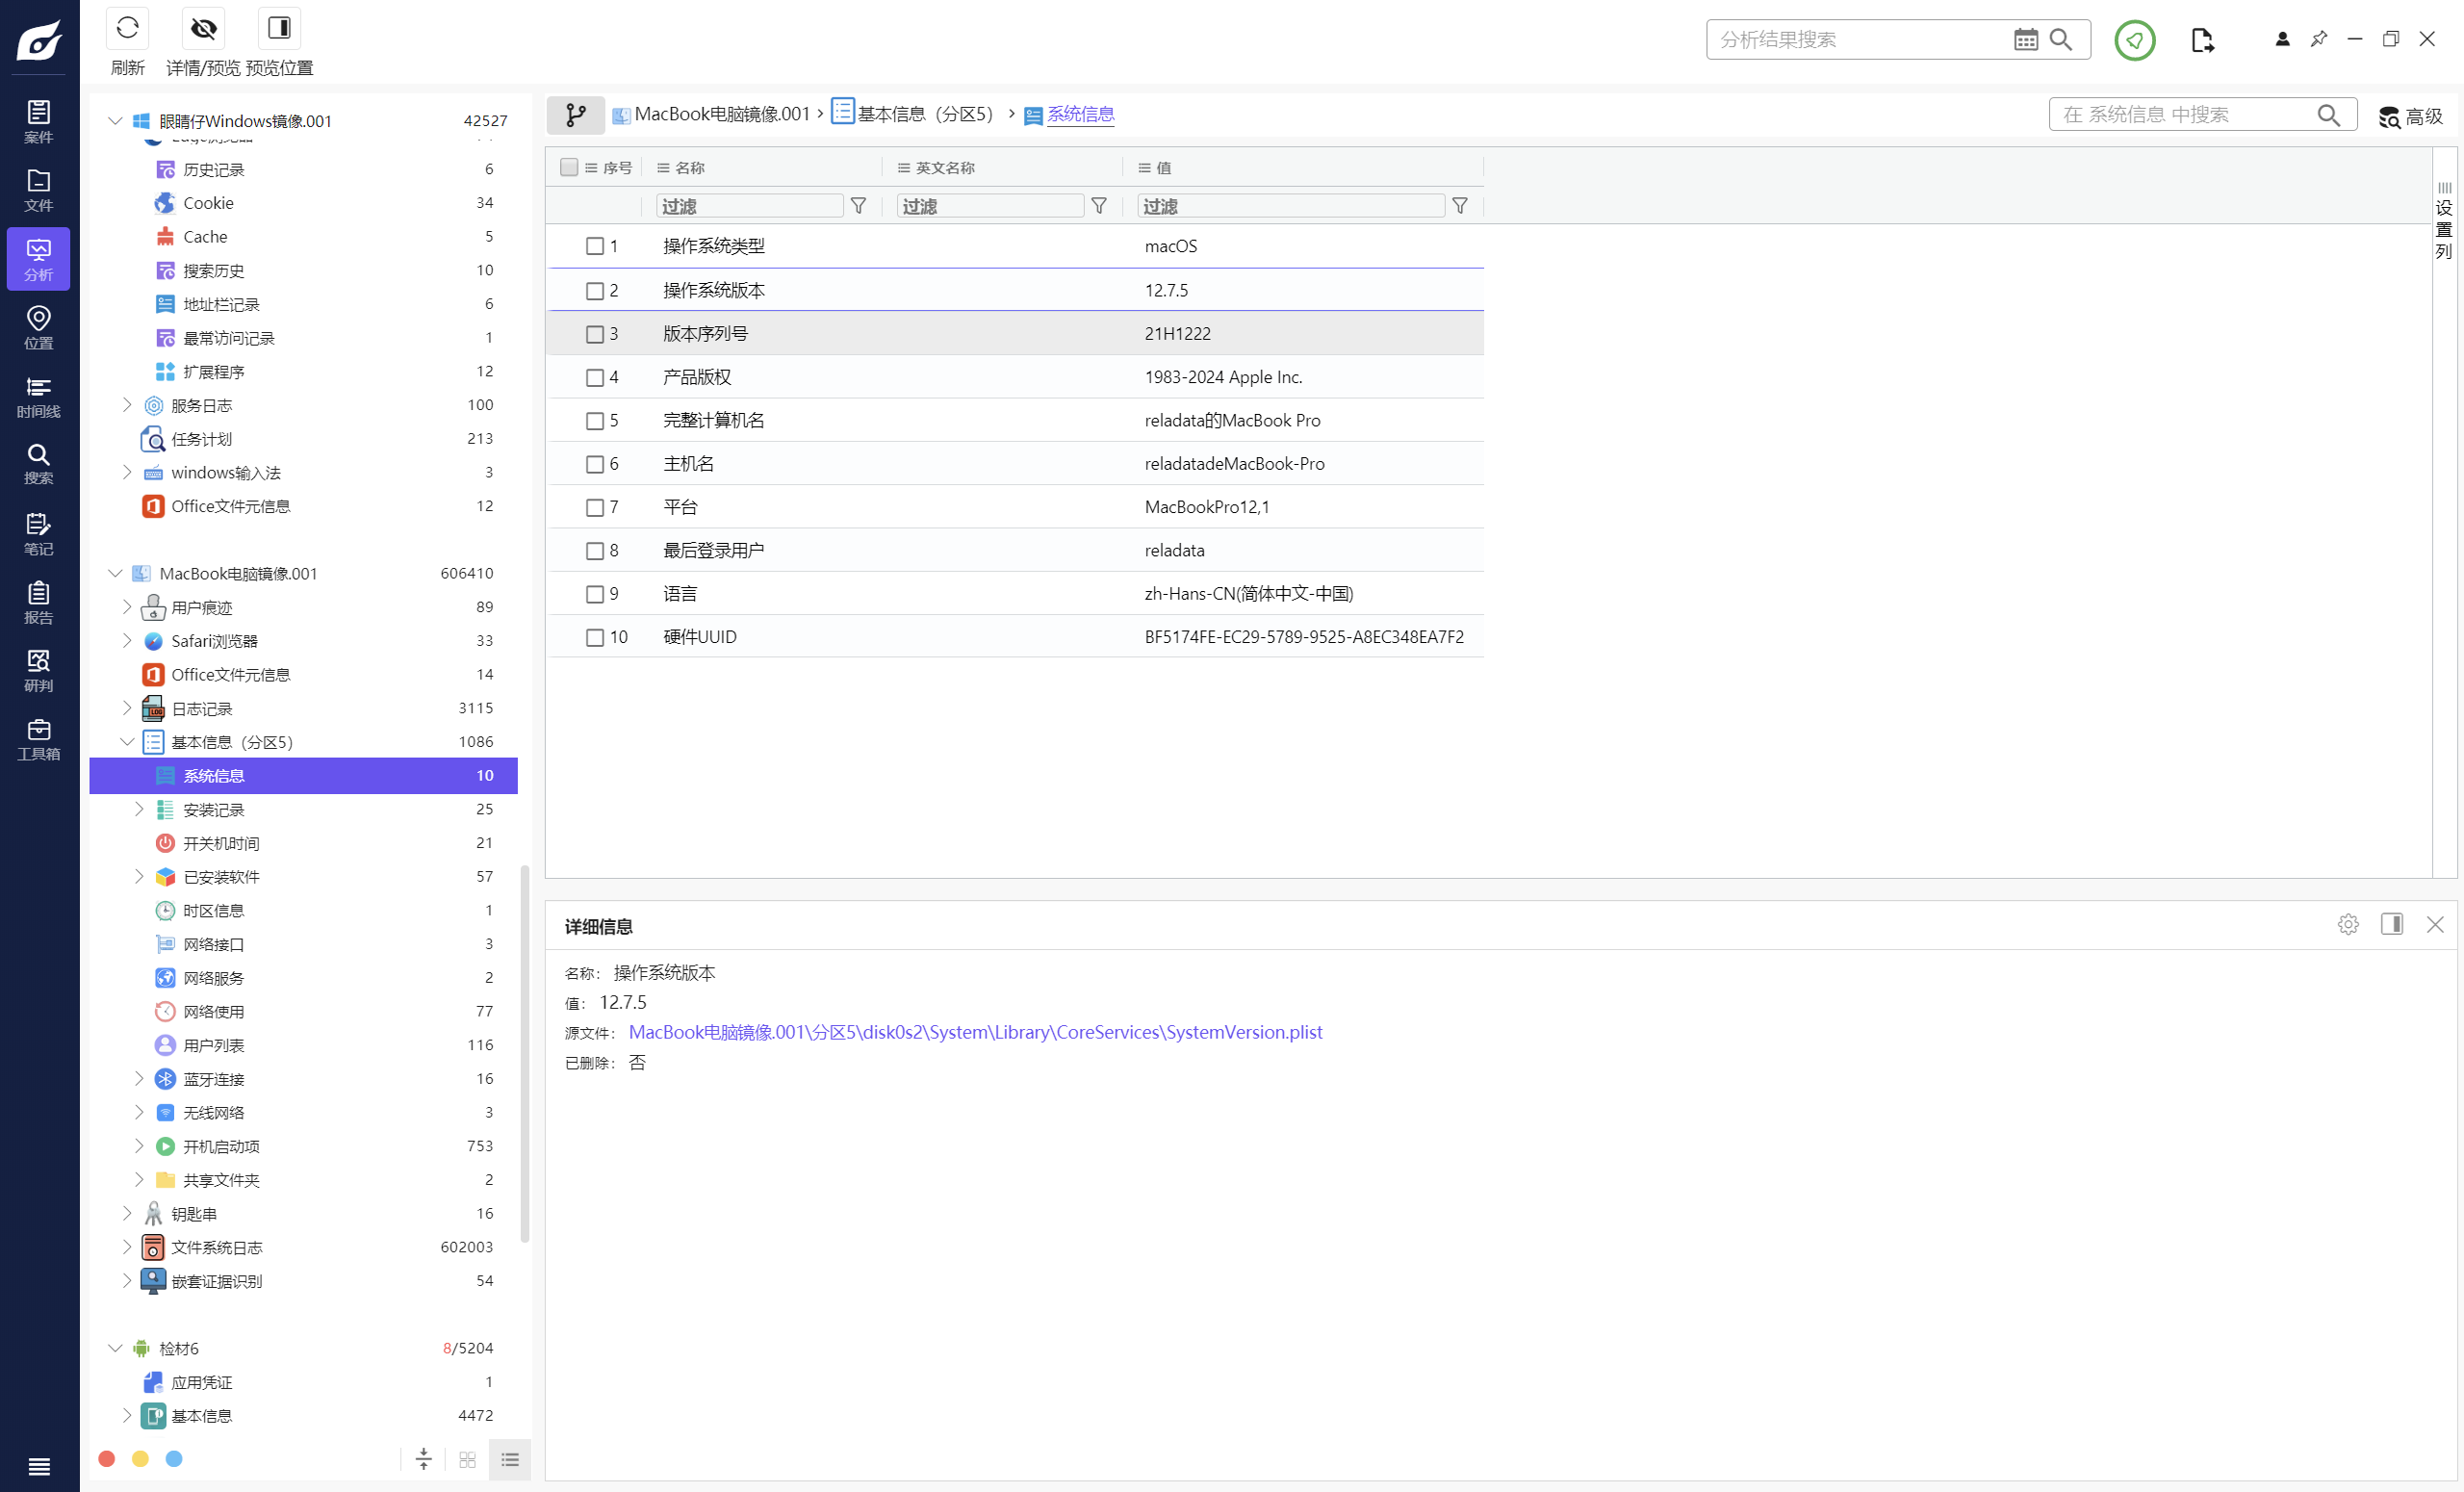Viewport: 2464px width, 1492px height.
Task: Toggle the details/preview eye icon
Action: (203, 28)
